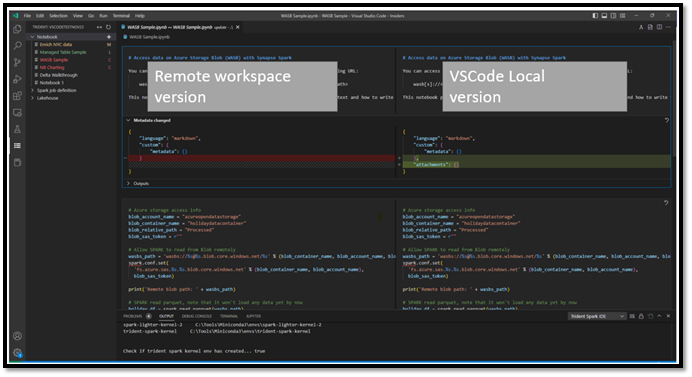This screenshot has width=692, height=377.
Task: Open the Run and Debug view
Action: click(x=17, y=79)
